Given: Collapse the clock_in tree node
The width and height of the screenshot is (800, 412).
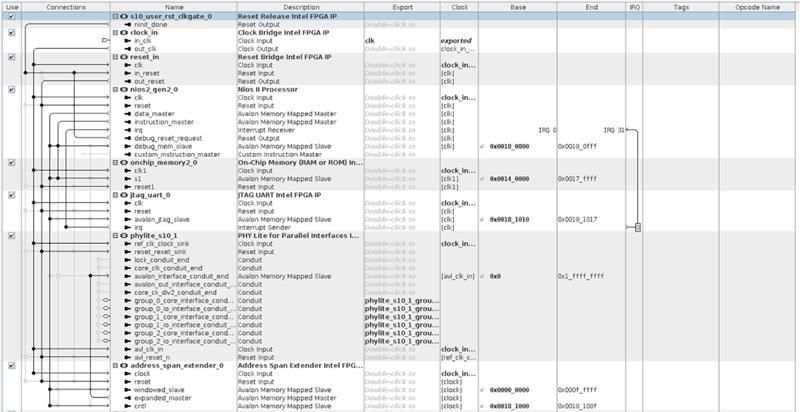Looking at the screenshot, I should 115,33.
